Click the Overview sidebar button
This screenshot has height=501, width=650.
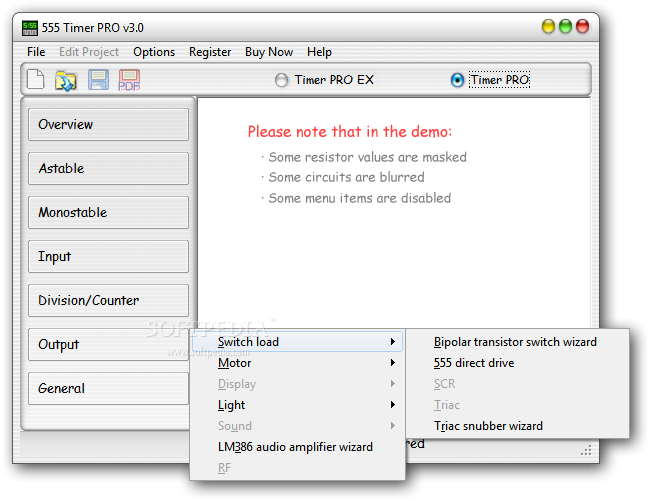point(108,124)
